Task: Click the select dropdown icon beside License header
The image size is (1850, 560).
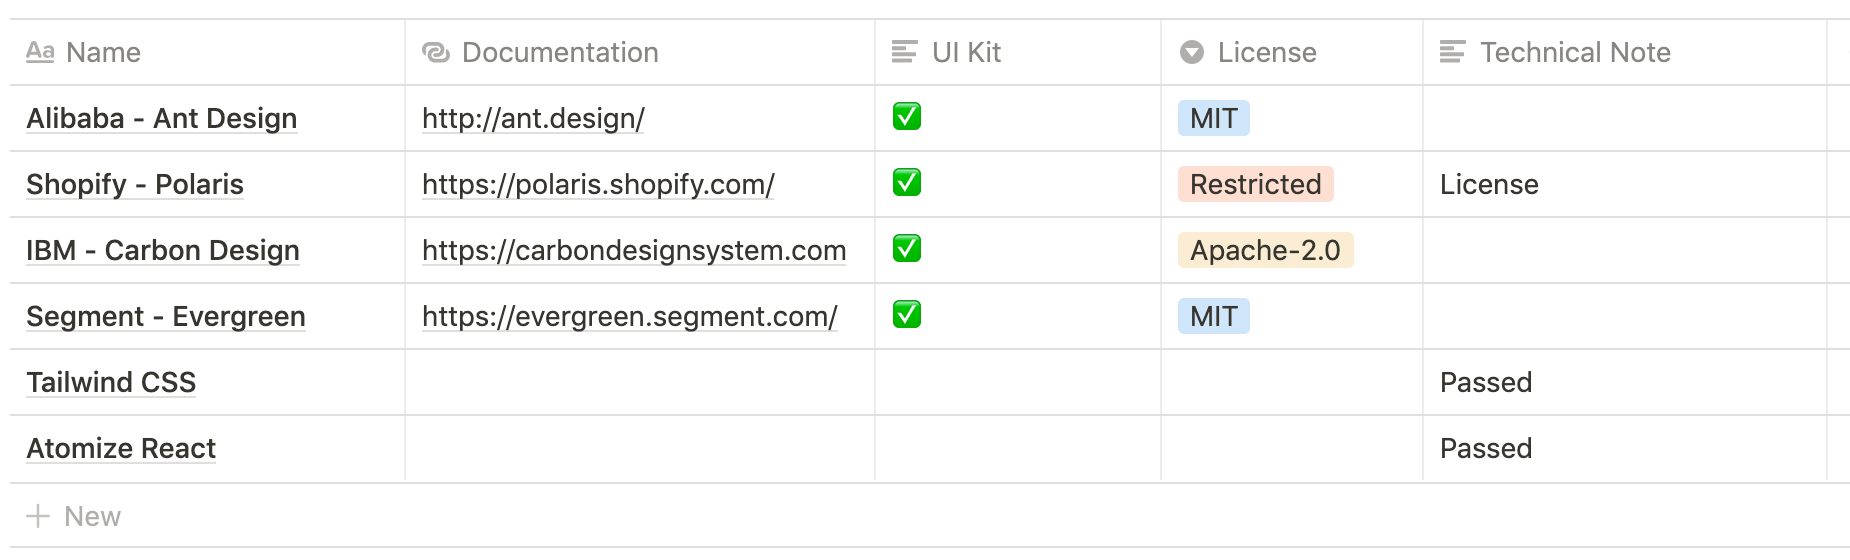Action: [1192, 52]
